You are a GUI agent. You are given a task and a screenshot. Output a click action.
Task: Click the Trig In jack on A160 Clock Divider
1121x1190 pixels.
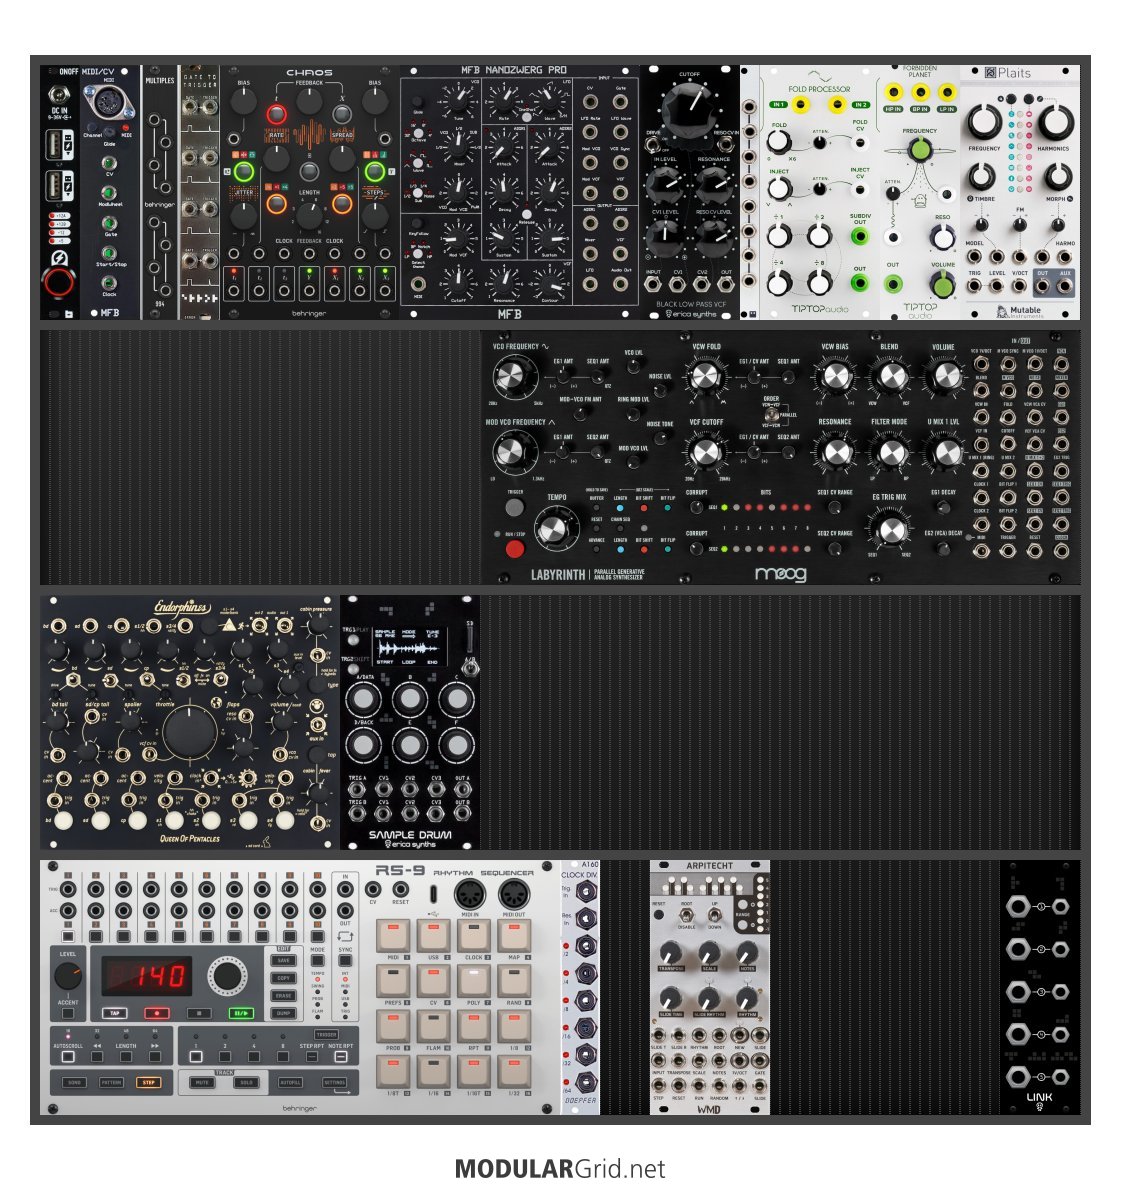[x=586, y=891]
